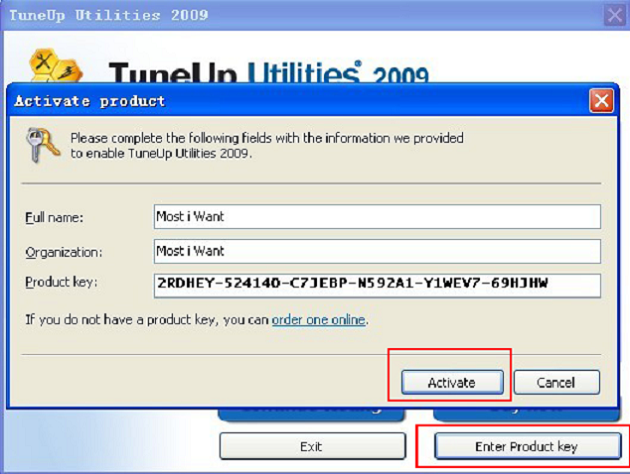The height and width of the screenshot is (474, 630).
Task: Click the Exit button in main window
Action: click(312, 446)
